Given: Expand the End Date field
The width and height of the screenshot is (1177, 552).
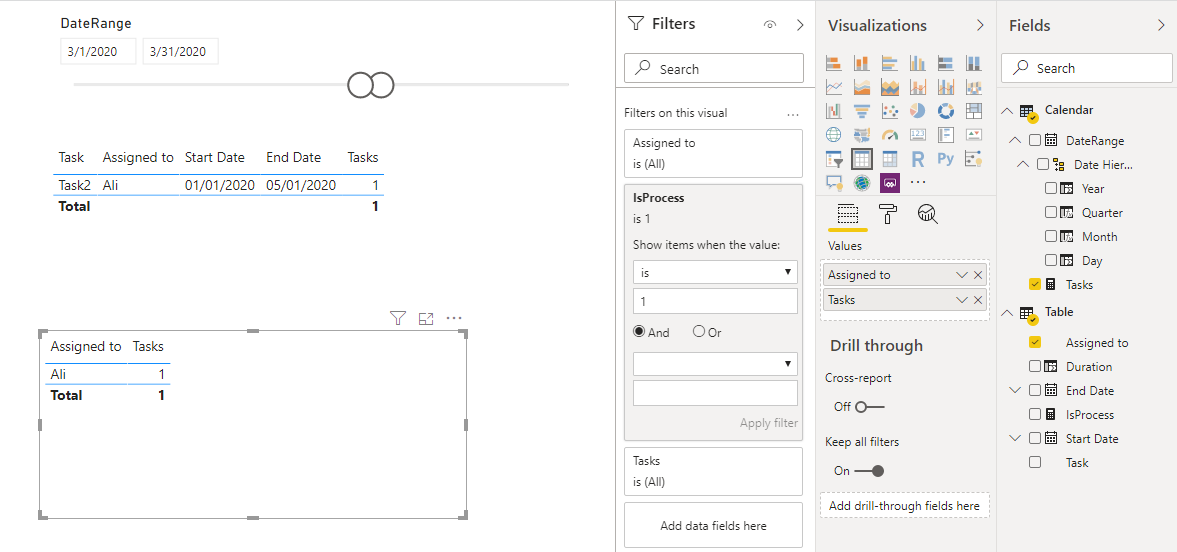Looking at the screenshot, I should pyautogui.click(x=1015, y=391).
